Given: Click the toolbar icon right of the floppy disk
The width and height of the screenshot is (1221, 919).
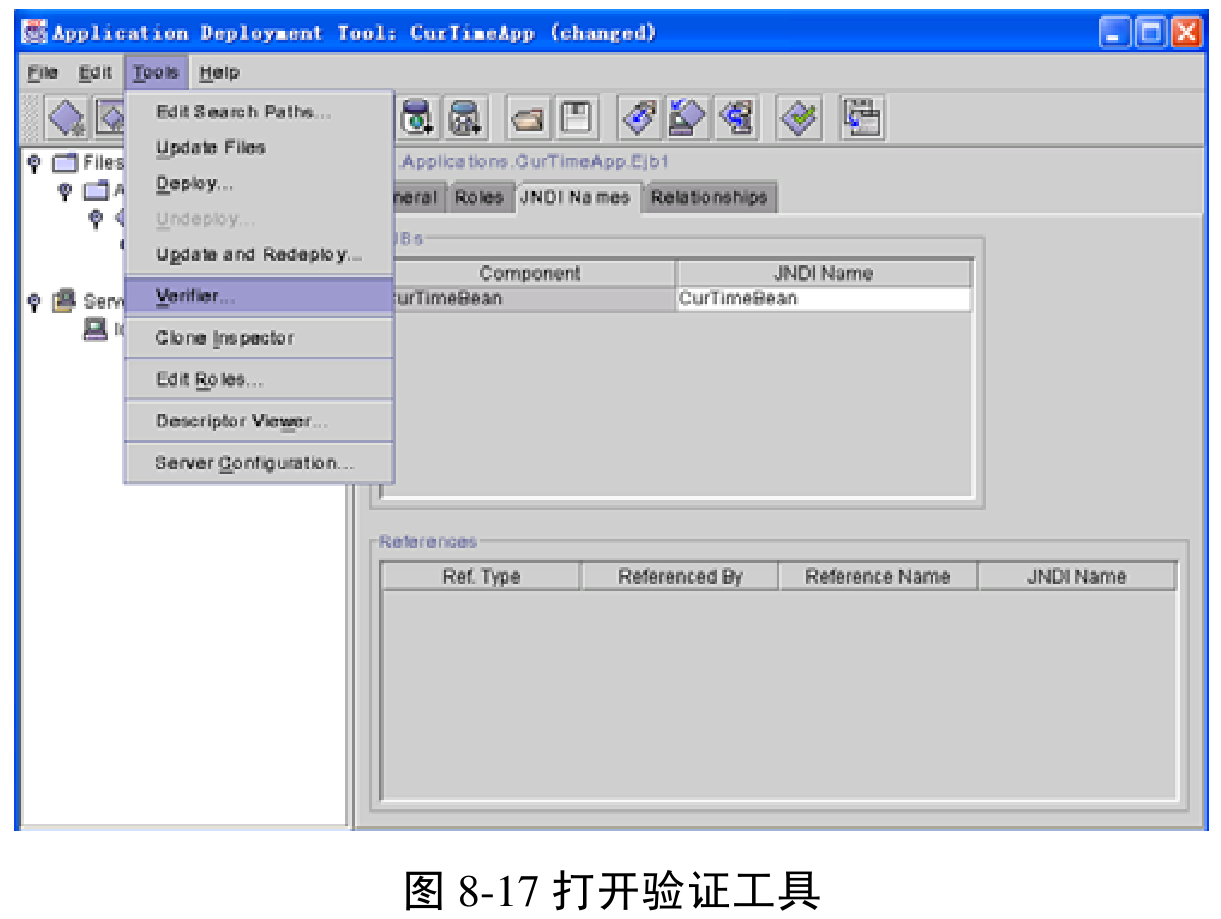Looking at the screenshot, I should [x=638, y=119].
